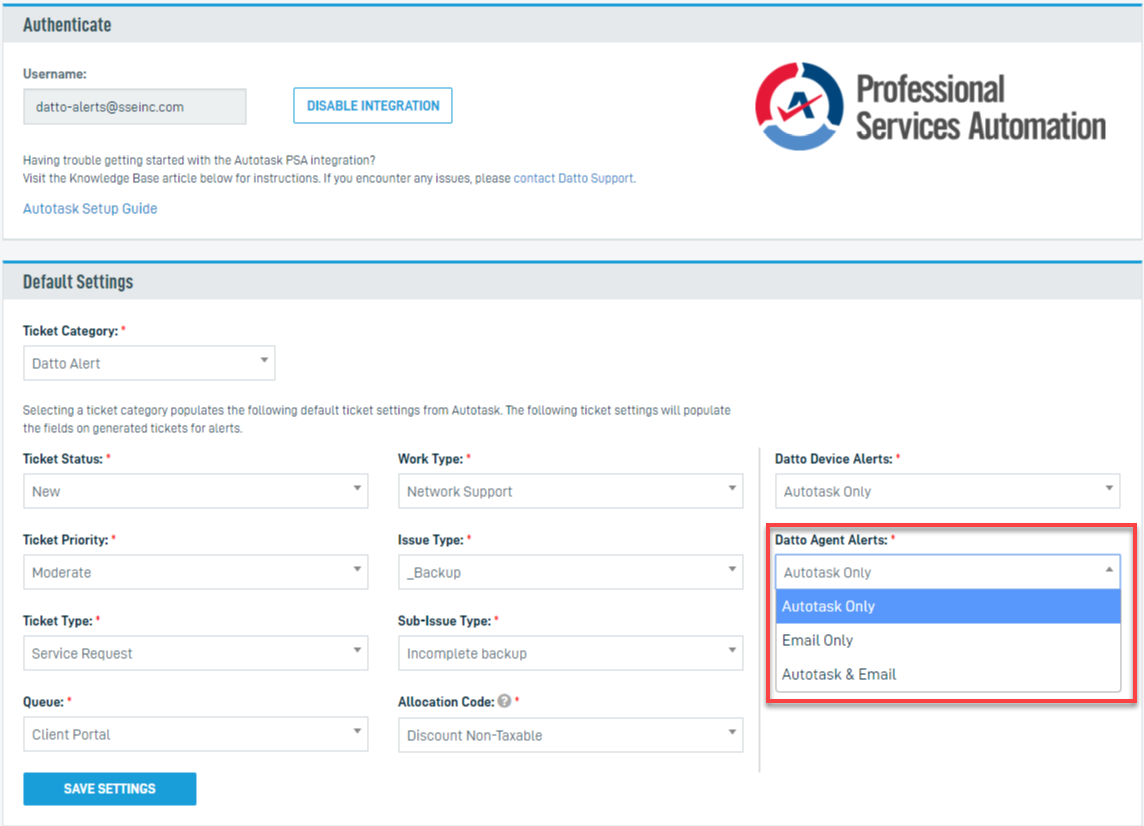Screen dimensions: 1144x826
Task: Click the Allocation Code label text
Action: point(446,702)
